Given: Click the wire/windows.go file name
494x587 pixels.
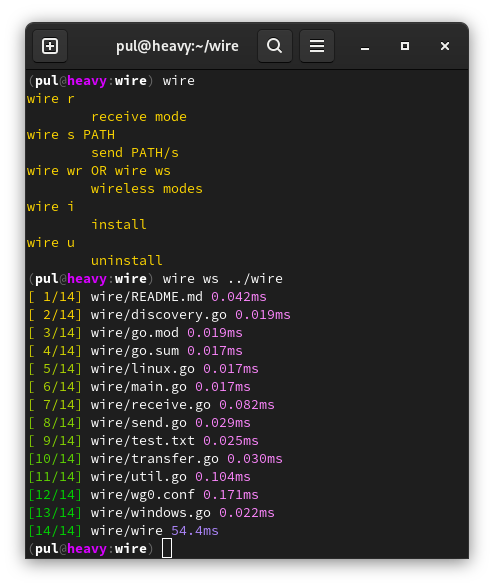Looking at the screenshot, I should coord(150,513).
